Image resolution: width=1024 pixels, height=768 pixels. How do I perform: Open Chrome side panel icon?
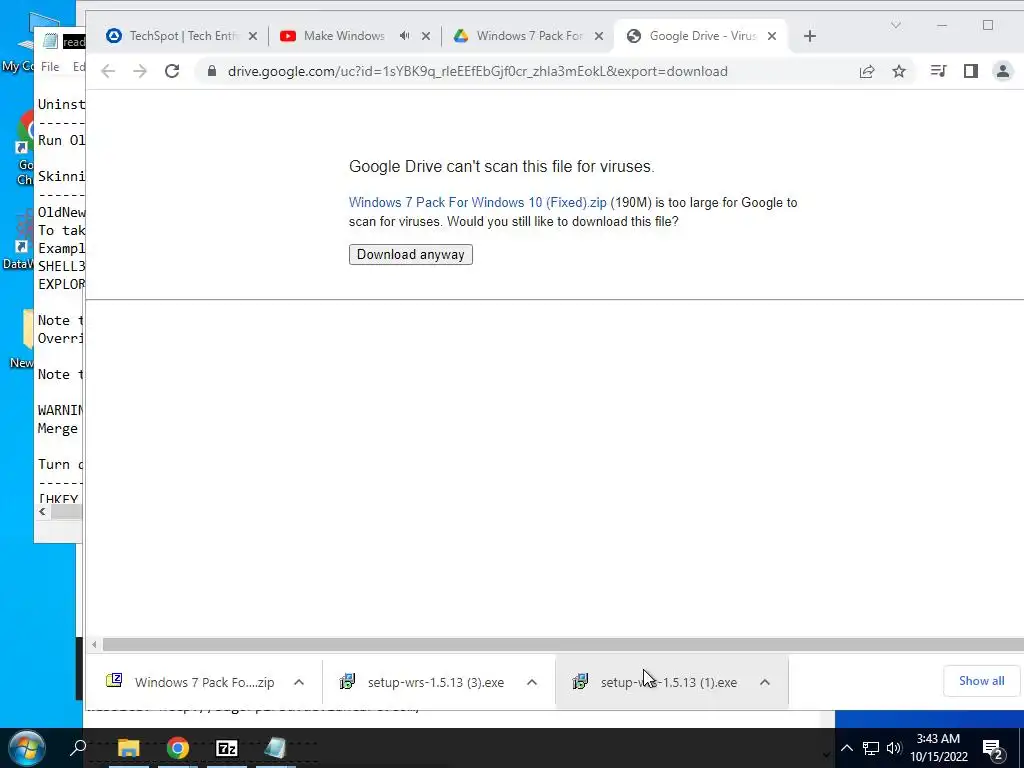[970, 71]
